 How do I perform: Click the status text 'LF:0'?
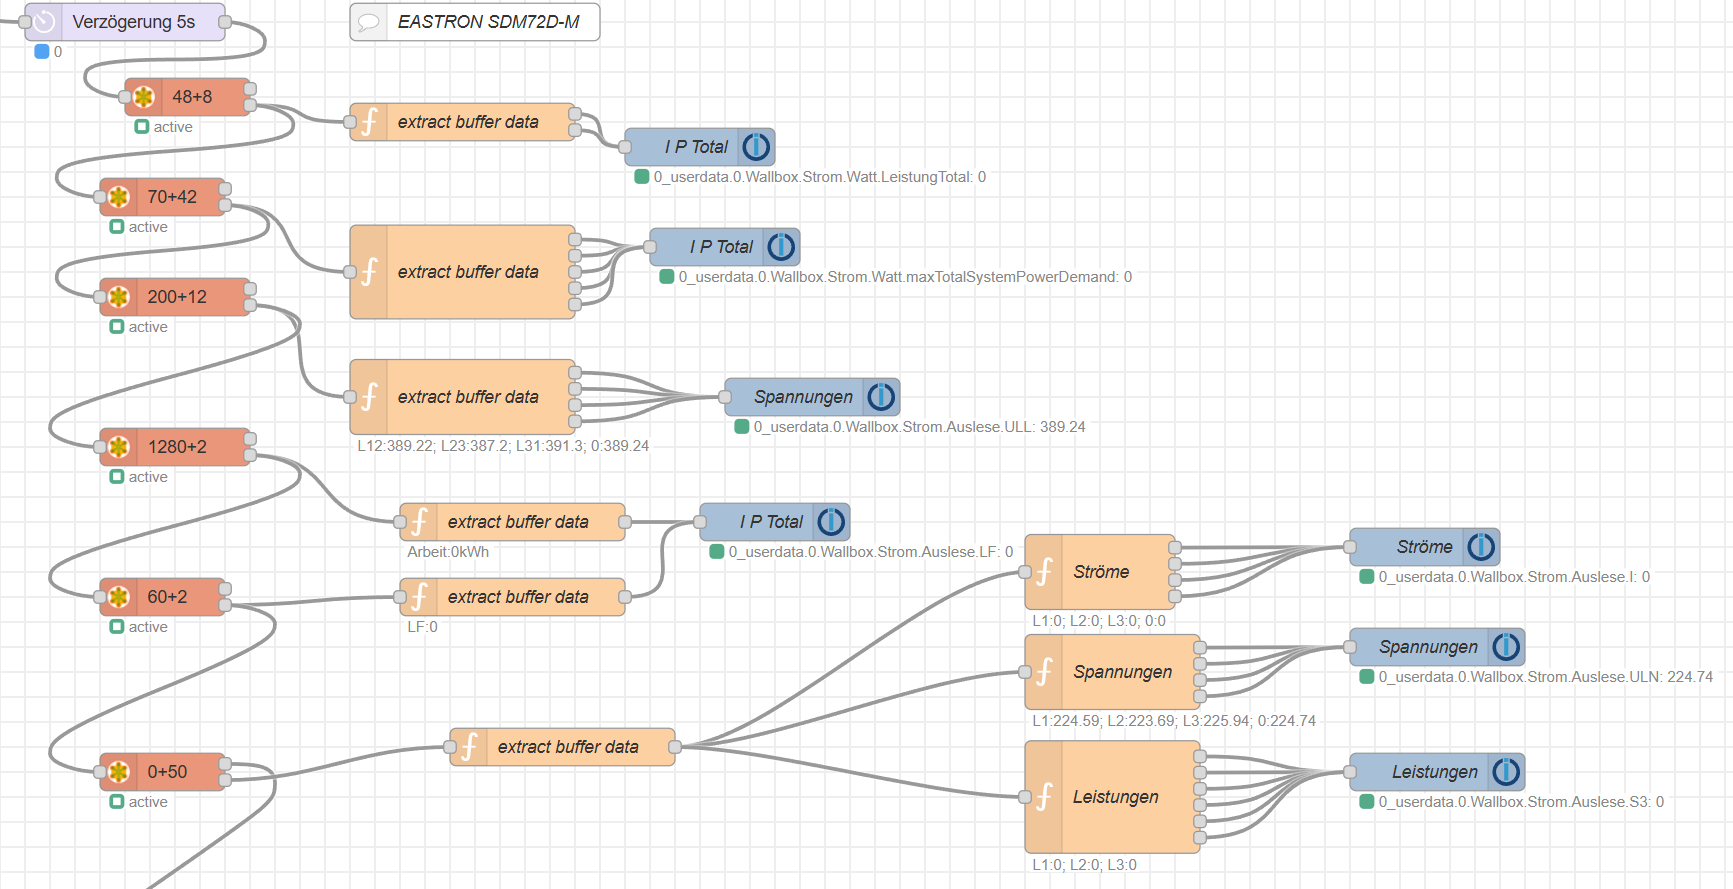pos(422,627)
